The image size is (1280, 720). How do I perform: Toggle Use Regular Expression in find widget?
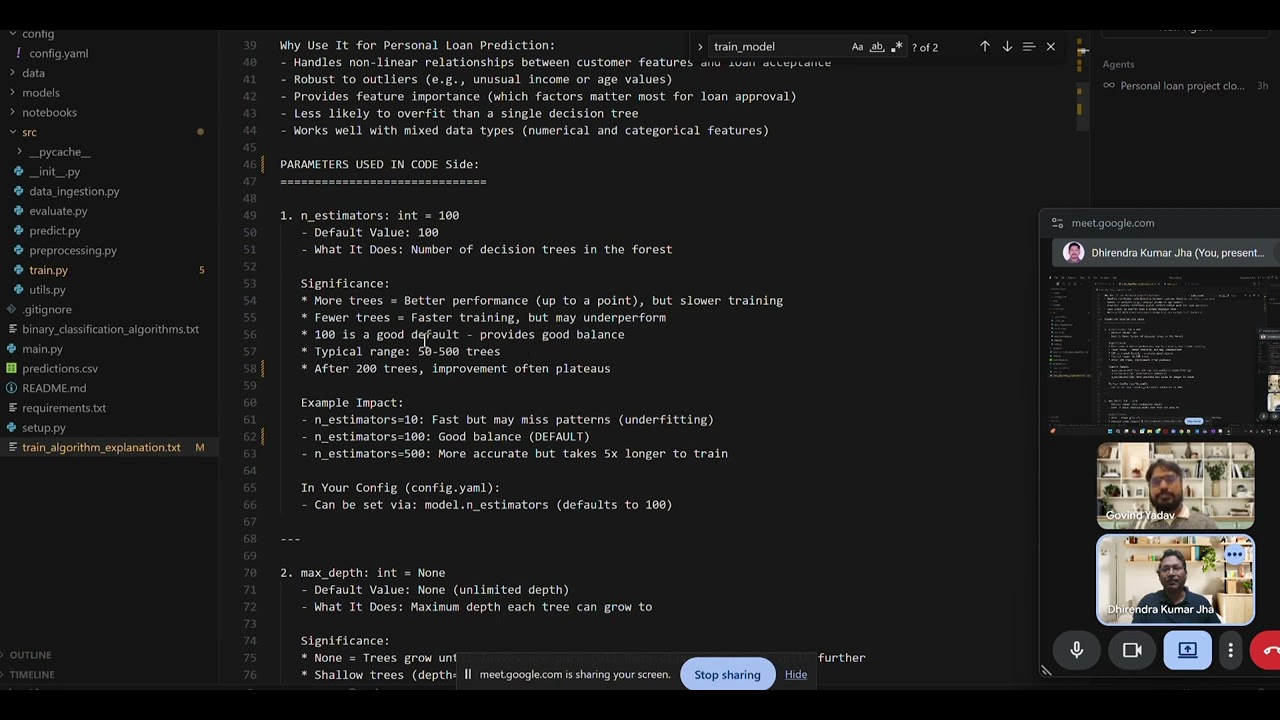click(x=896, y=47)
